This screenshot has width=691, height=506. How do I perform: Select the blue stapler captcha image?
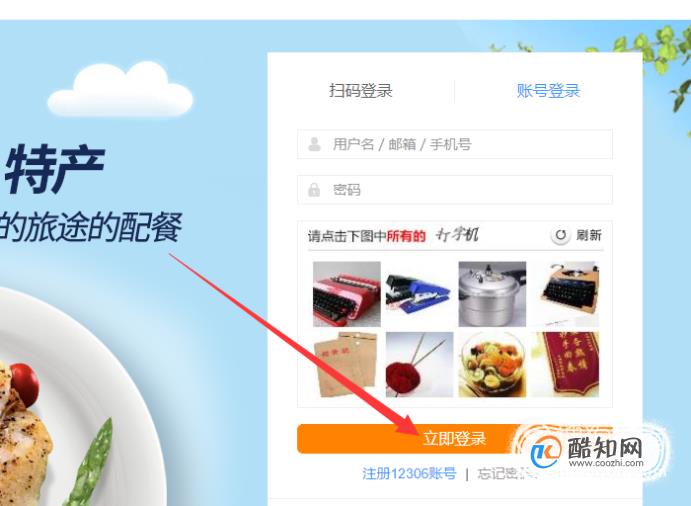419,294
